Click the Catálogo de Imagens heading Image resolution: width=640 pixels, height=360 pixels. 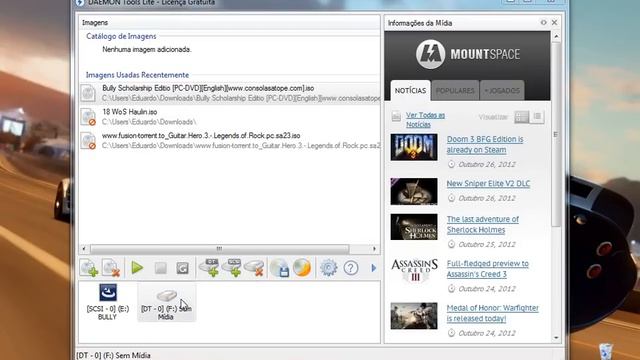(x=121, y=36)
